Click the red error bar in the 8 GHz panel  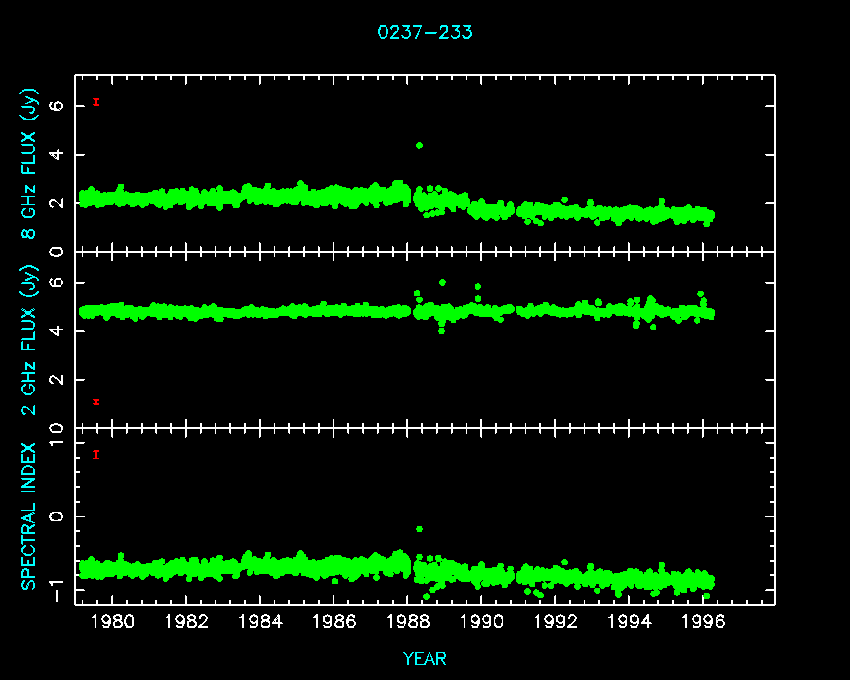pos(96,101)
